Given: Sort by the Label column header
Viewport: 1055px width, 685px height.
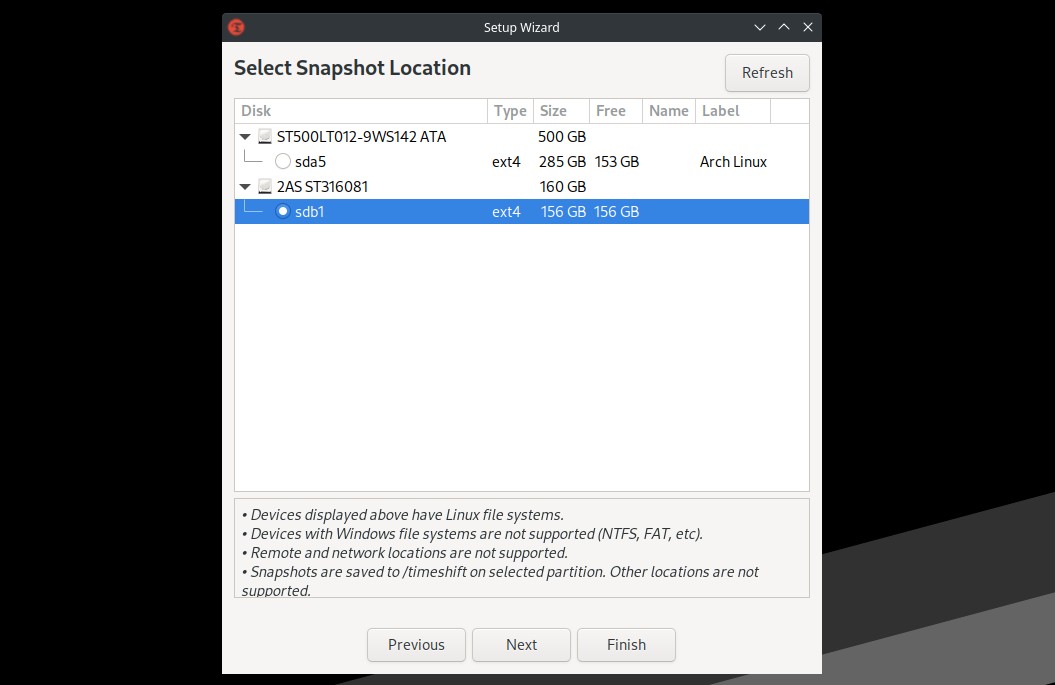Looking at the screenshot, I should 733,111.
